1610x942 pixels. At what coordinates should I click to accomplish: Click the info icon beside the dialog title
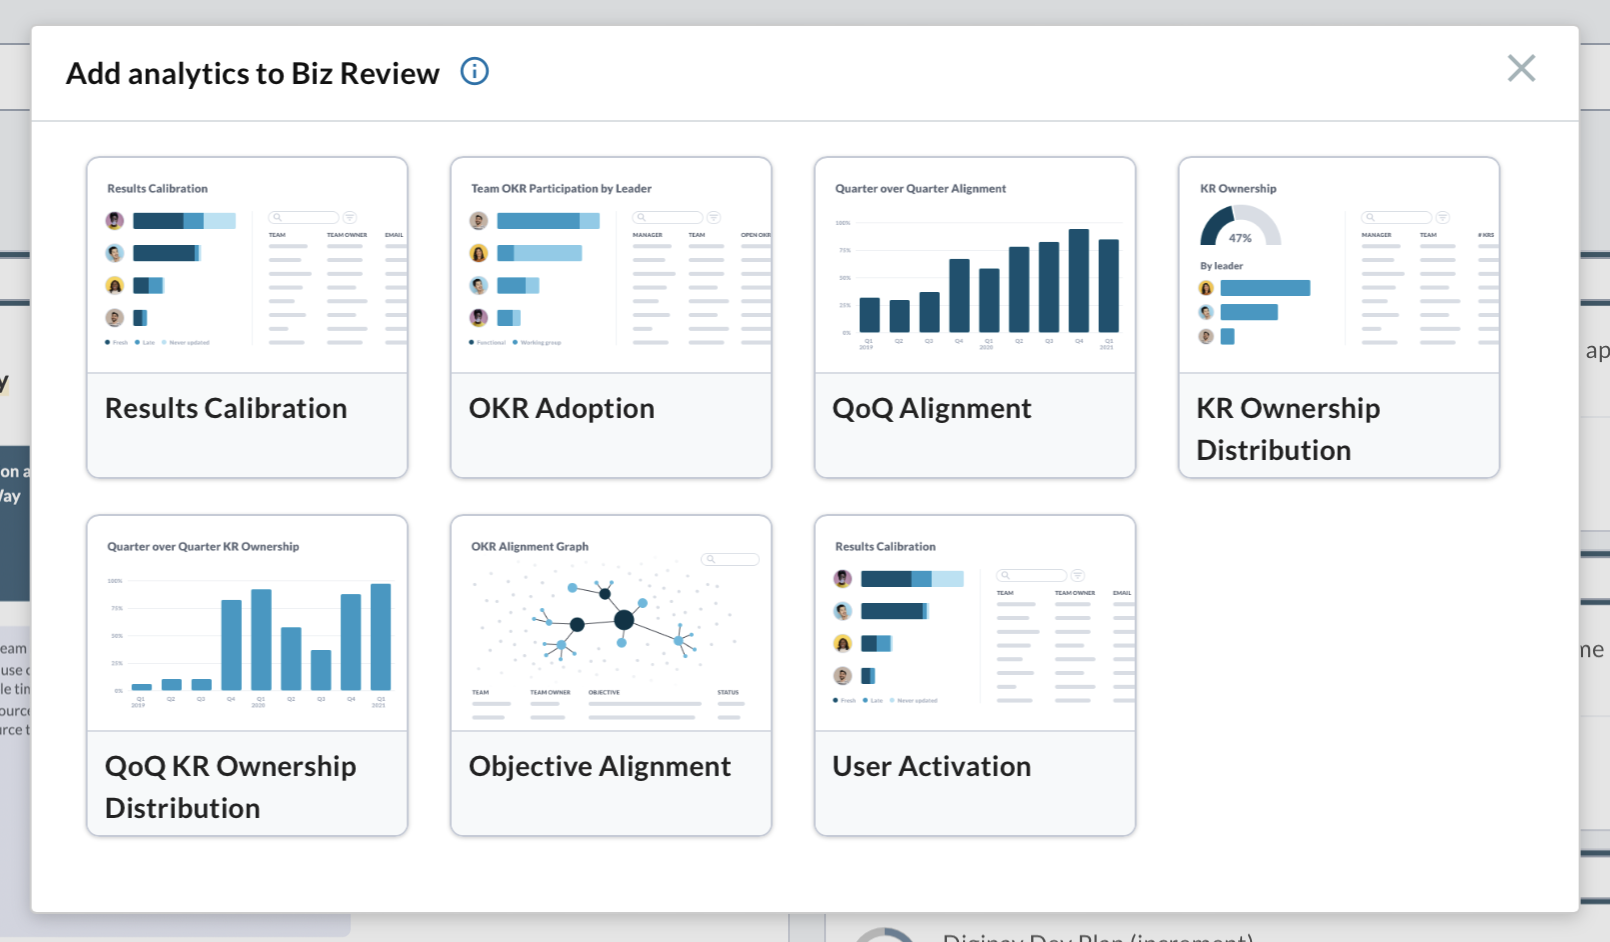[474, 72]
